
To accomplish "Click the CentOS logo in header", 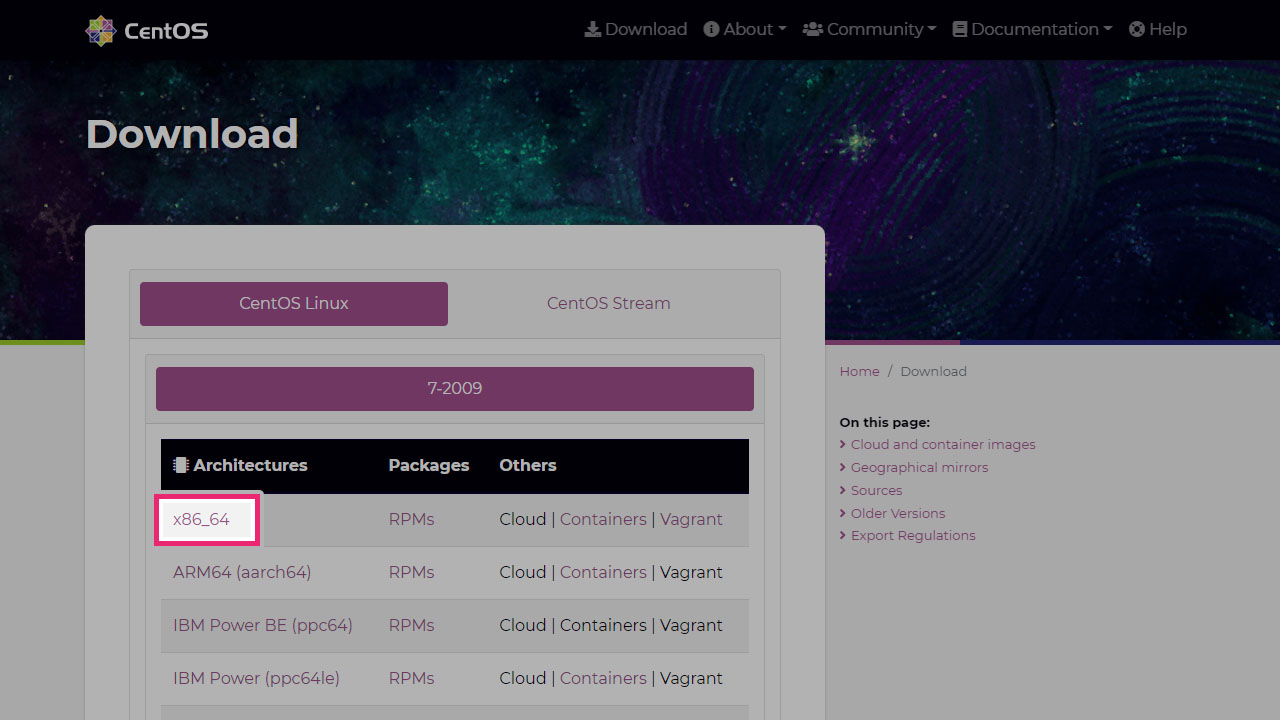I will tap(147, 30).
